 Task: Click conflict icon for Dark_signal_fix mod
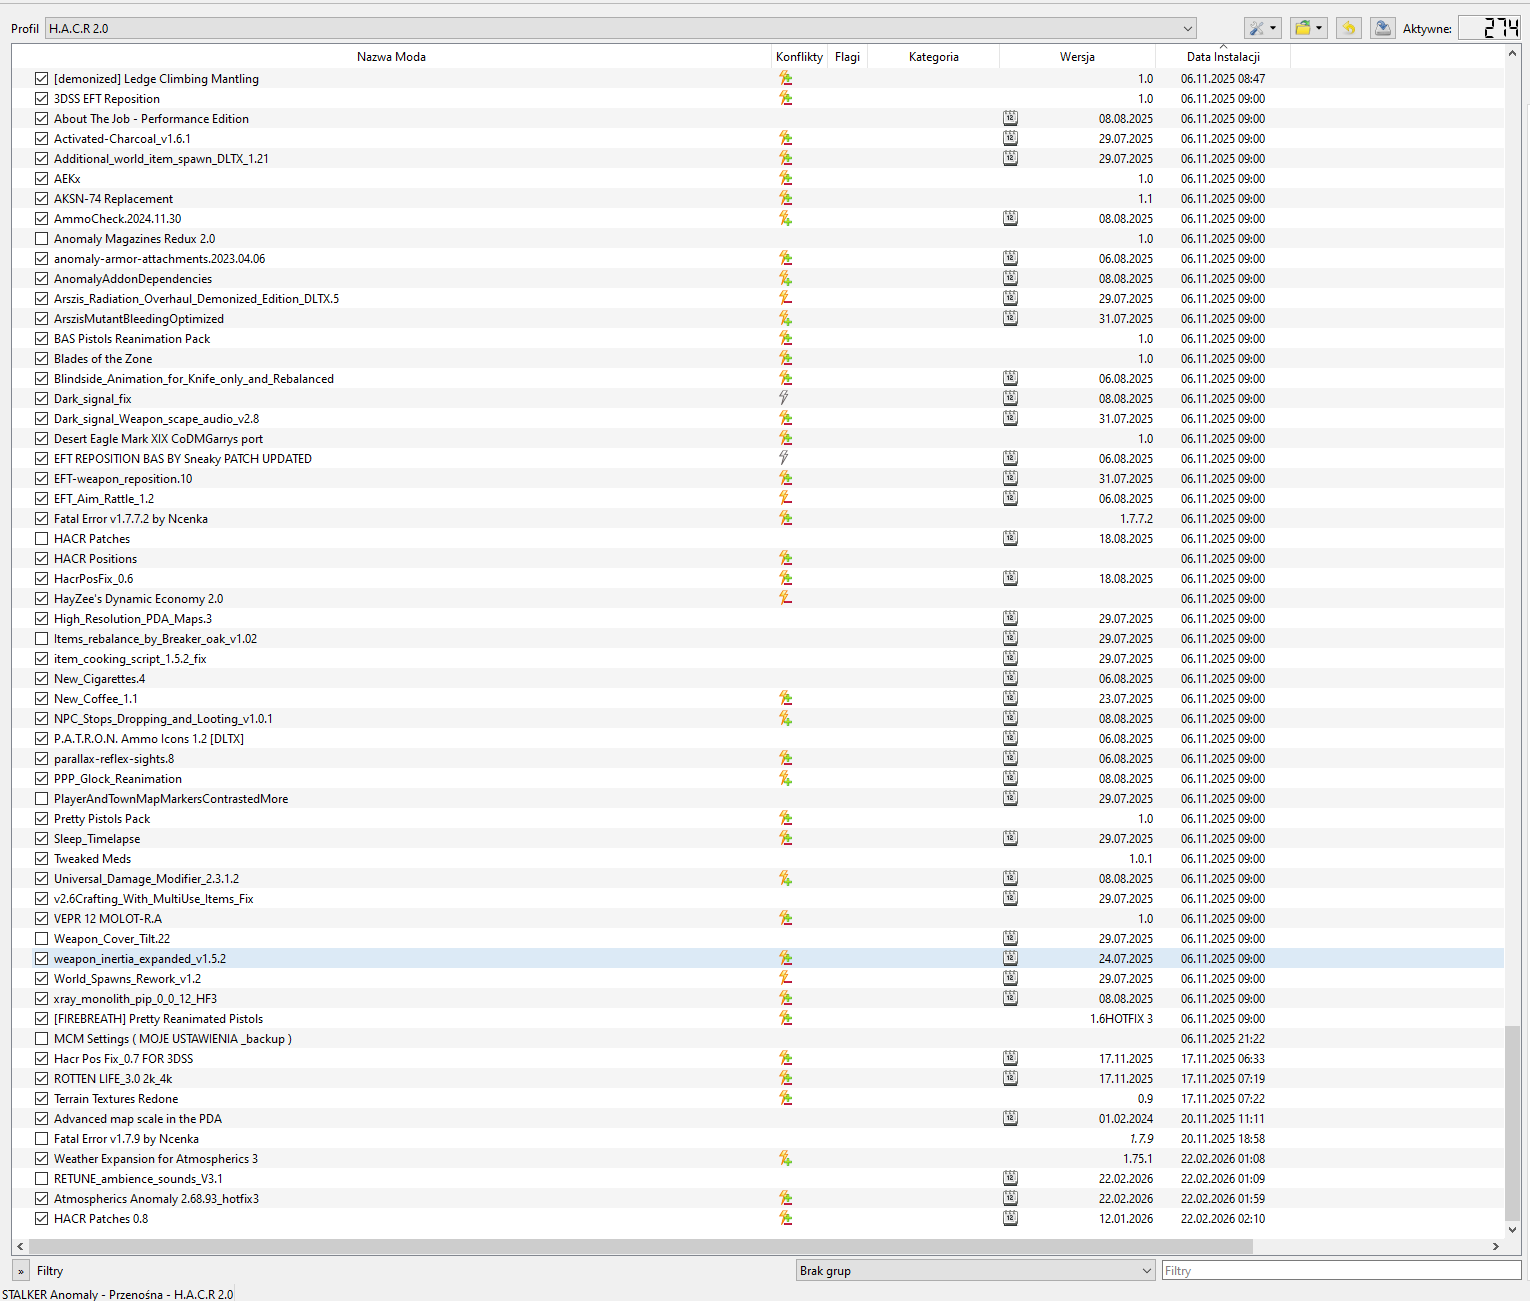[x=785, y=398]
